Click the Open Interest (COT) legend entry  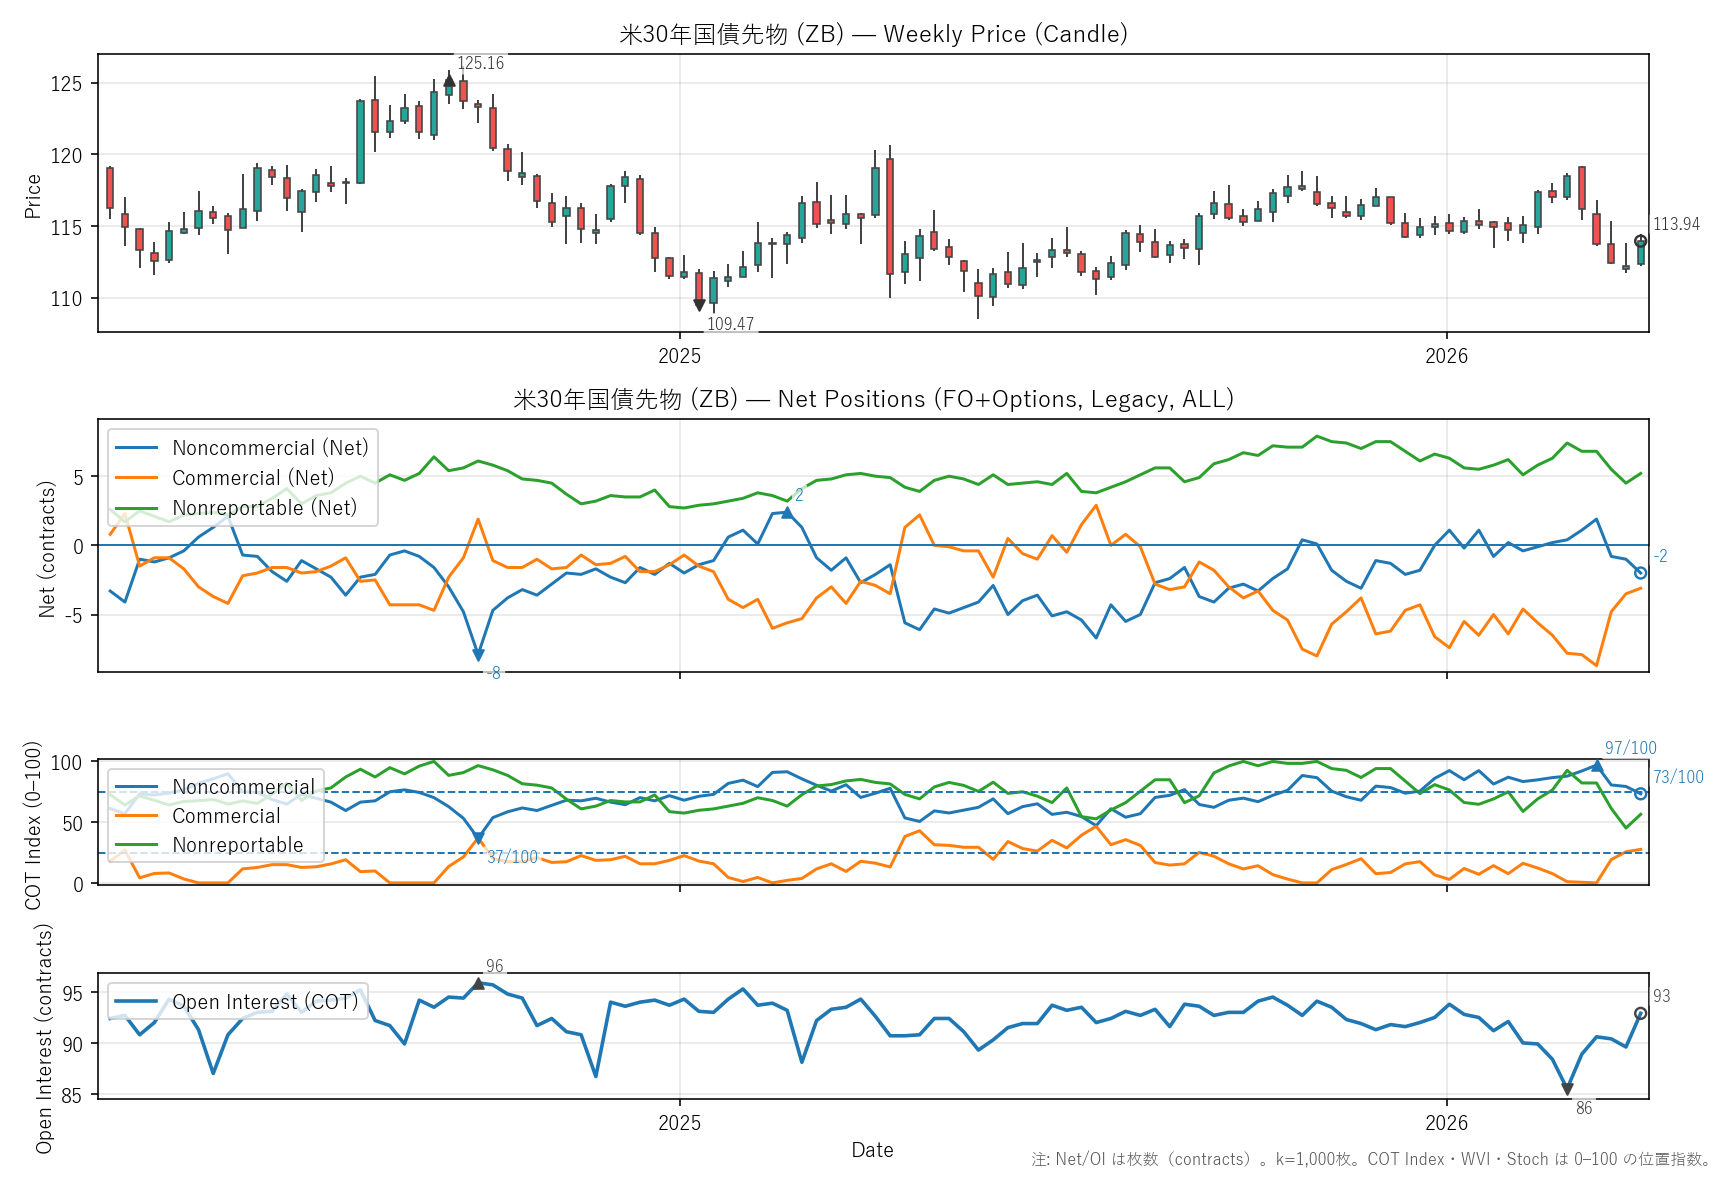pos(264,1002)
